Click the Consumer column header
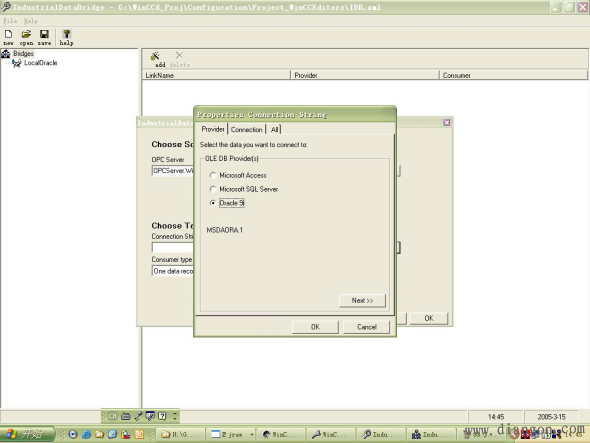590x443 pixels. tap(513, 75)
